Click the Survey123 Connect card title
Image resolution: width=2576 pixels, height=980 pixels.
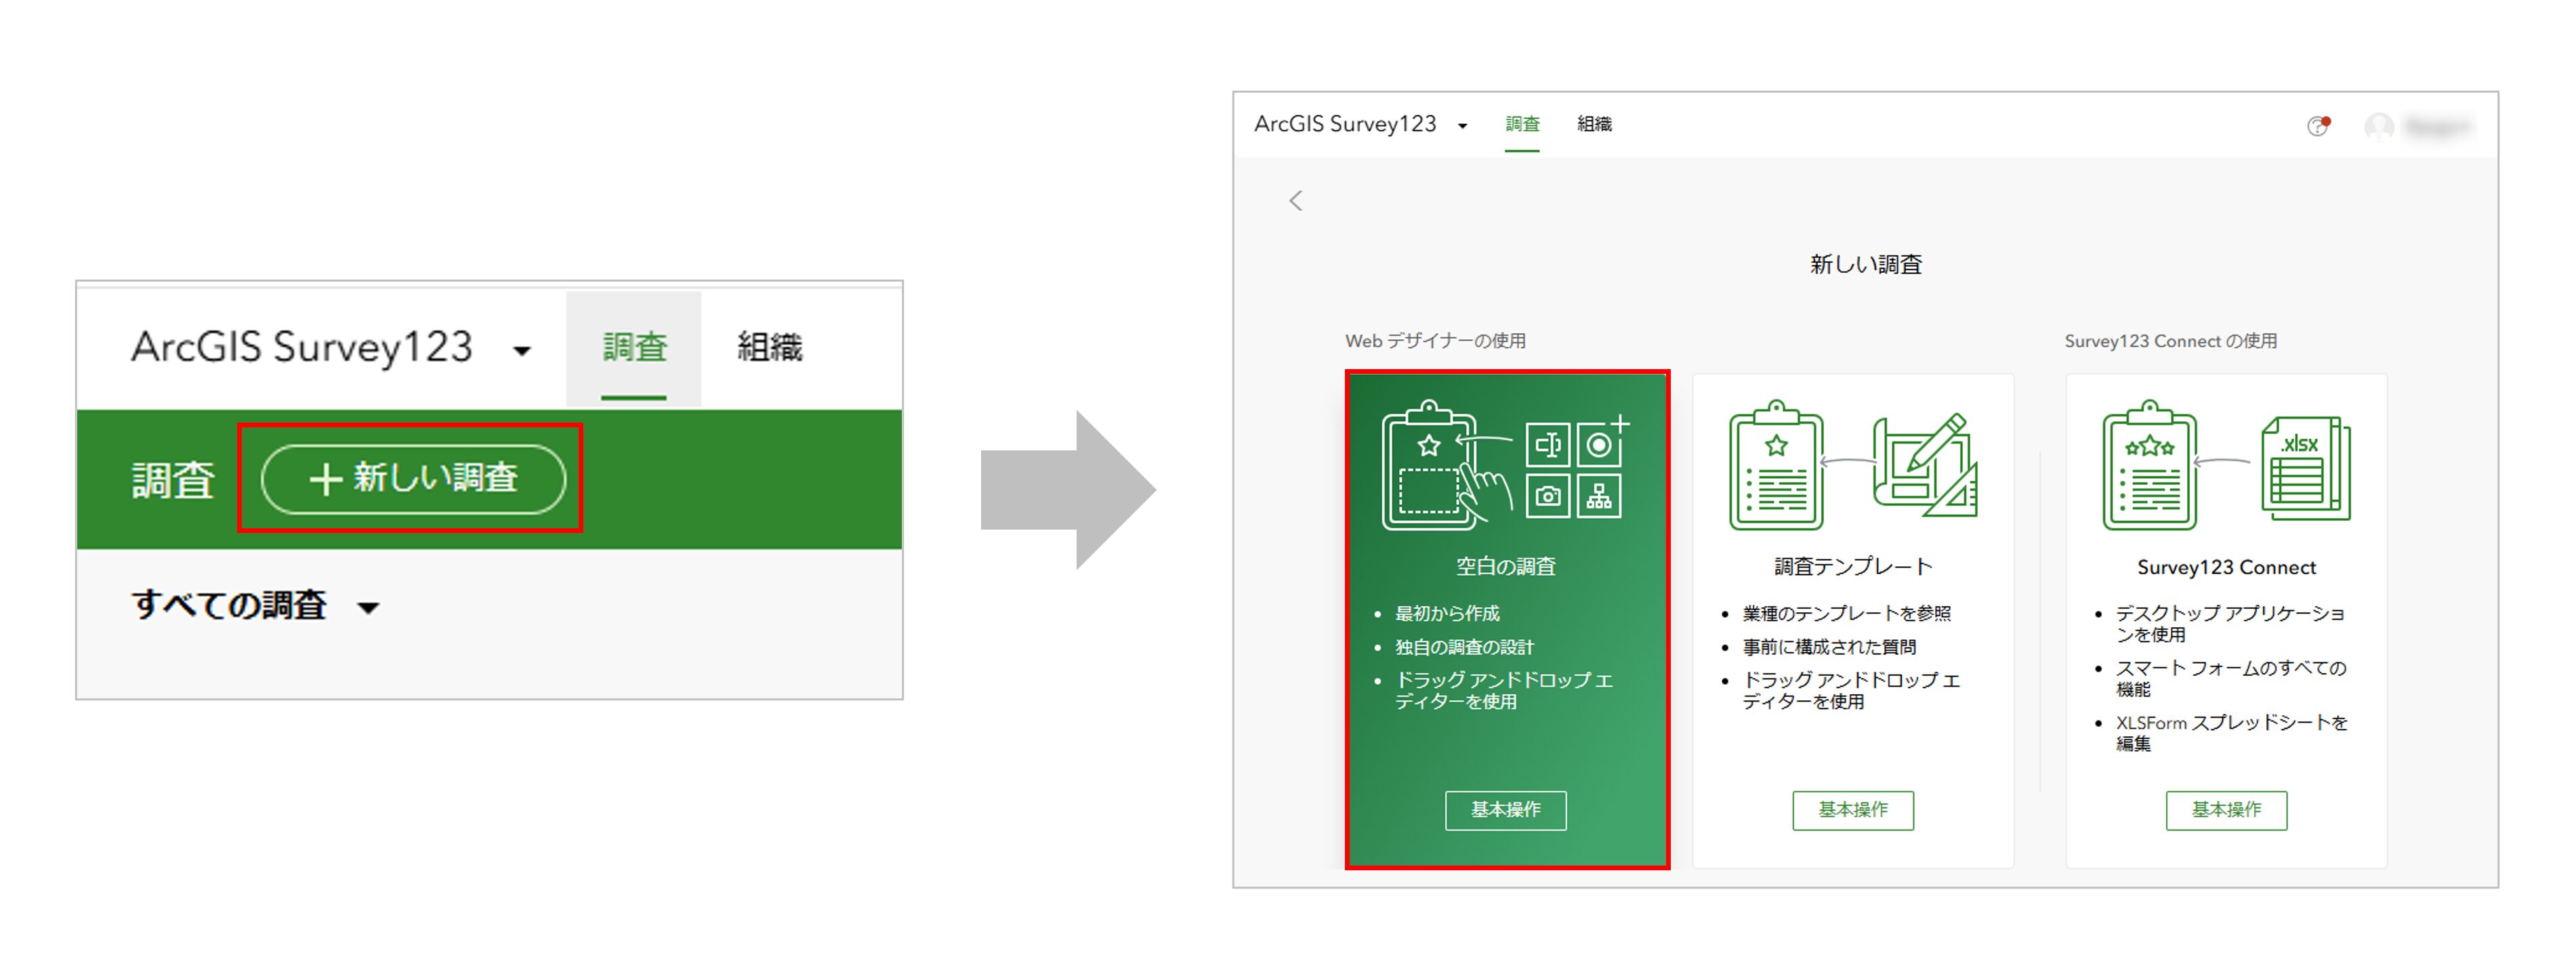2226,568
